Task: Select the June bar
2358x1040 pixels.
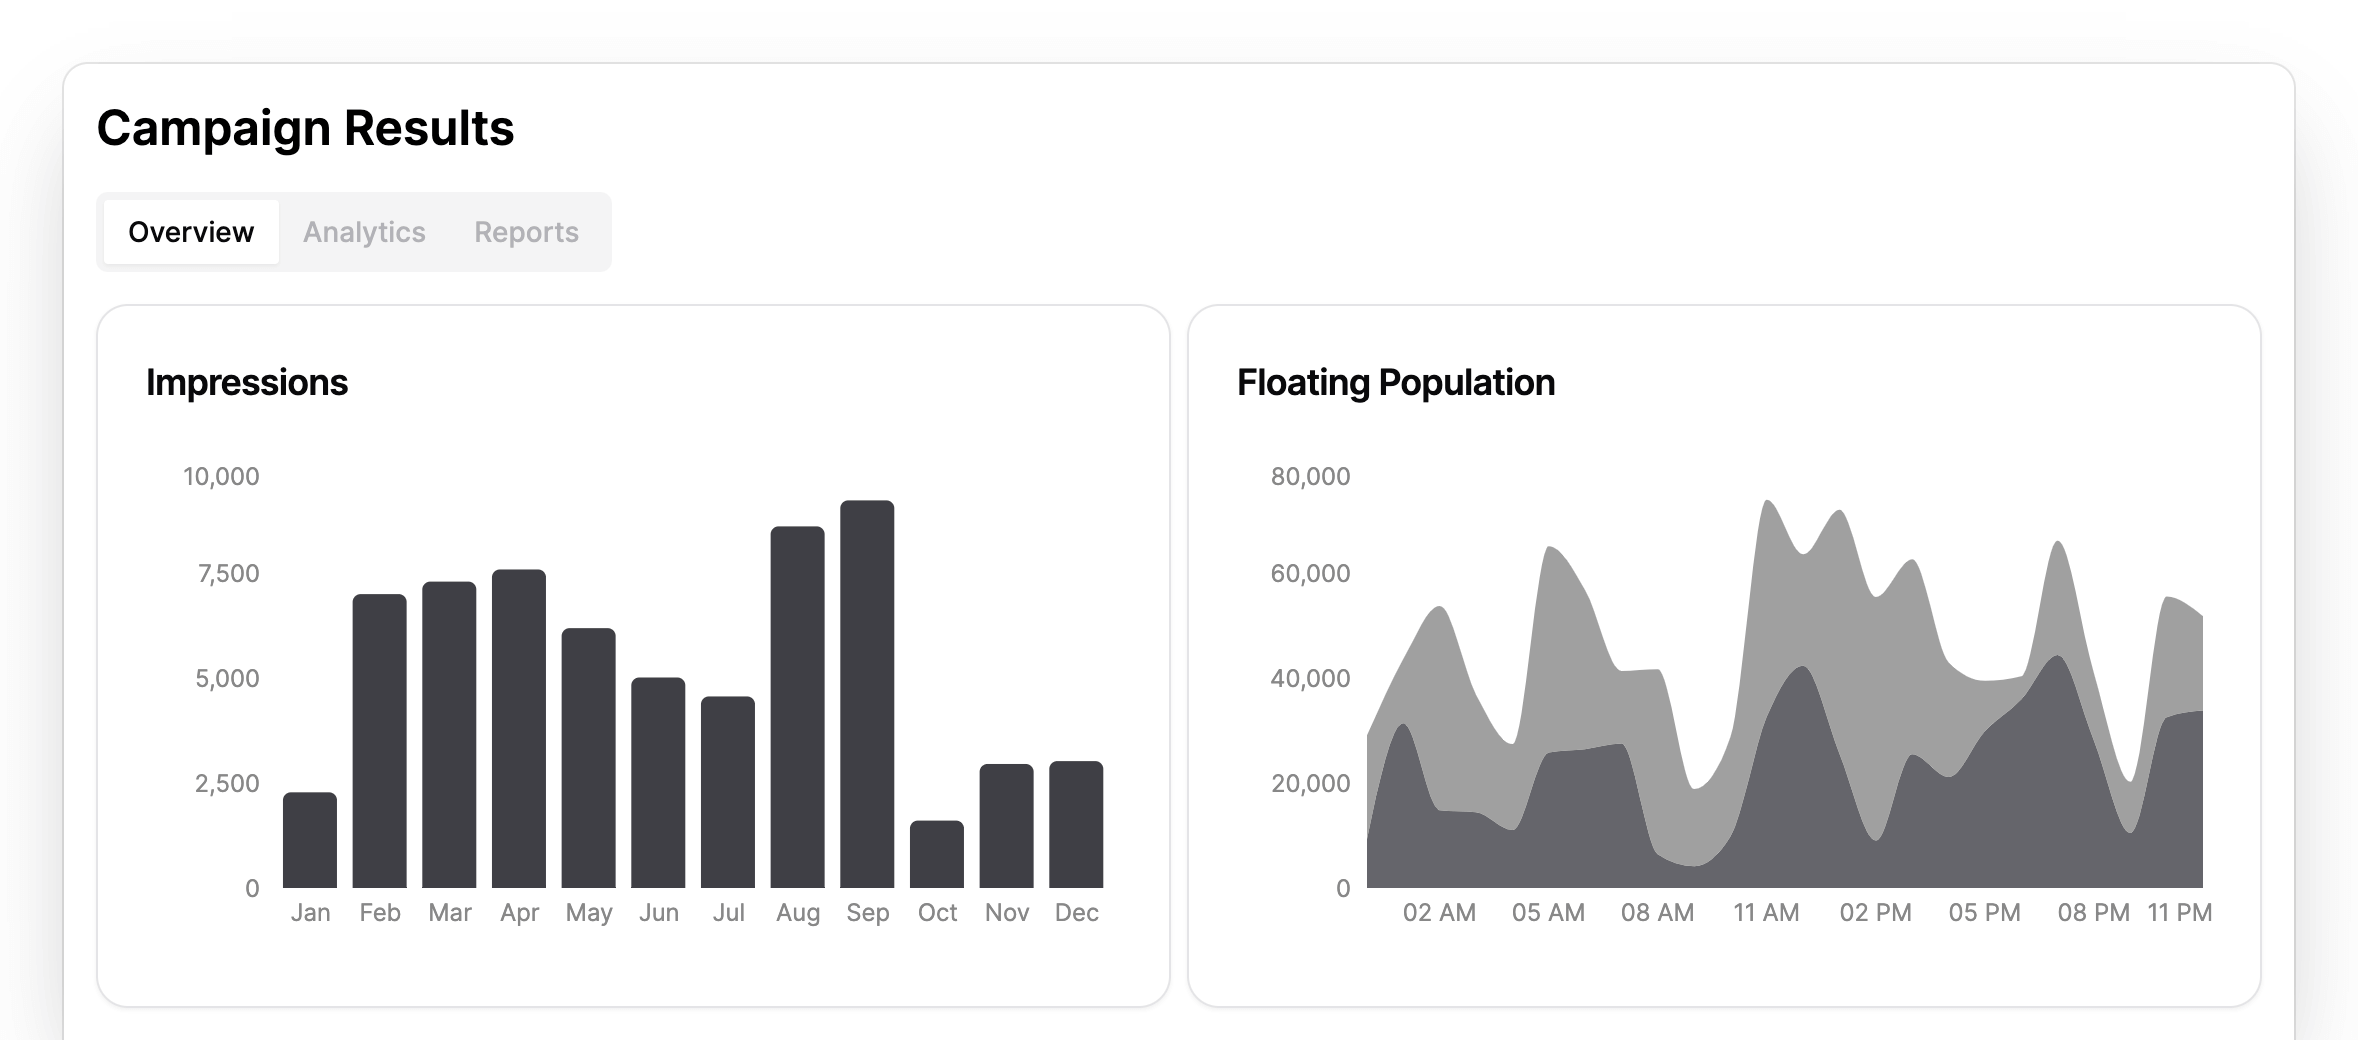Action: click(x=658, y=783)
